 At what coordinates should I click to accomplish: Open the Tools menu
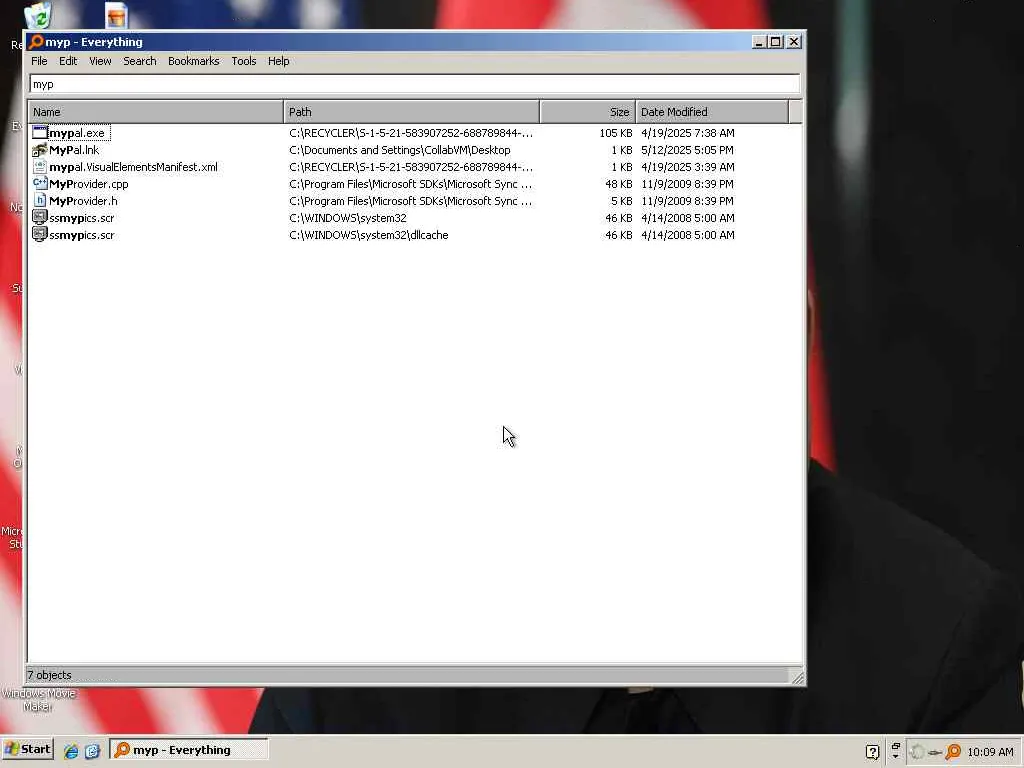click(x=244, y=61)
